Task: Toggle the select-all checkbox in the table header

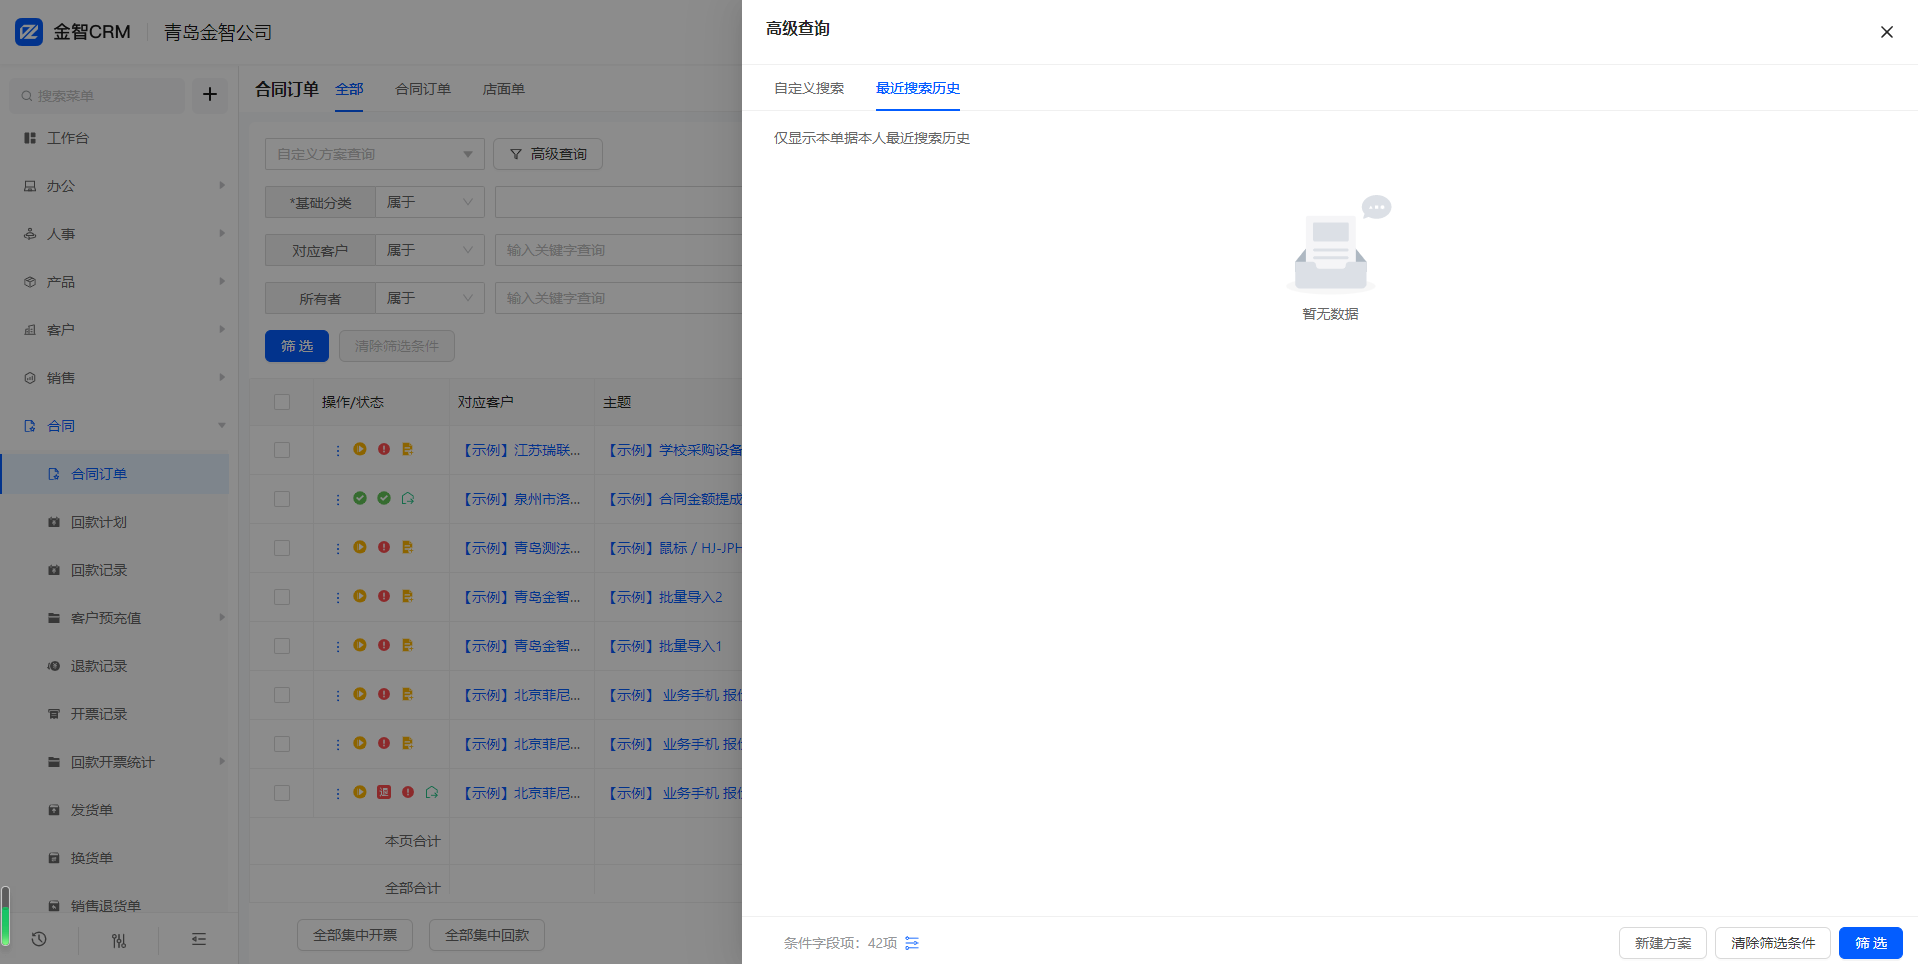Action: [282, 402]
